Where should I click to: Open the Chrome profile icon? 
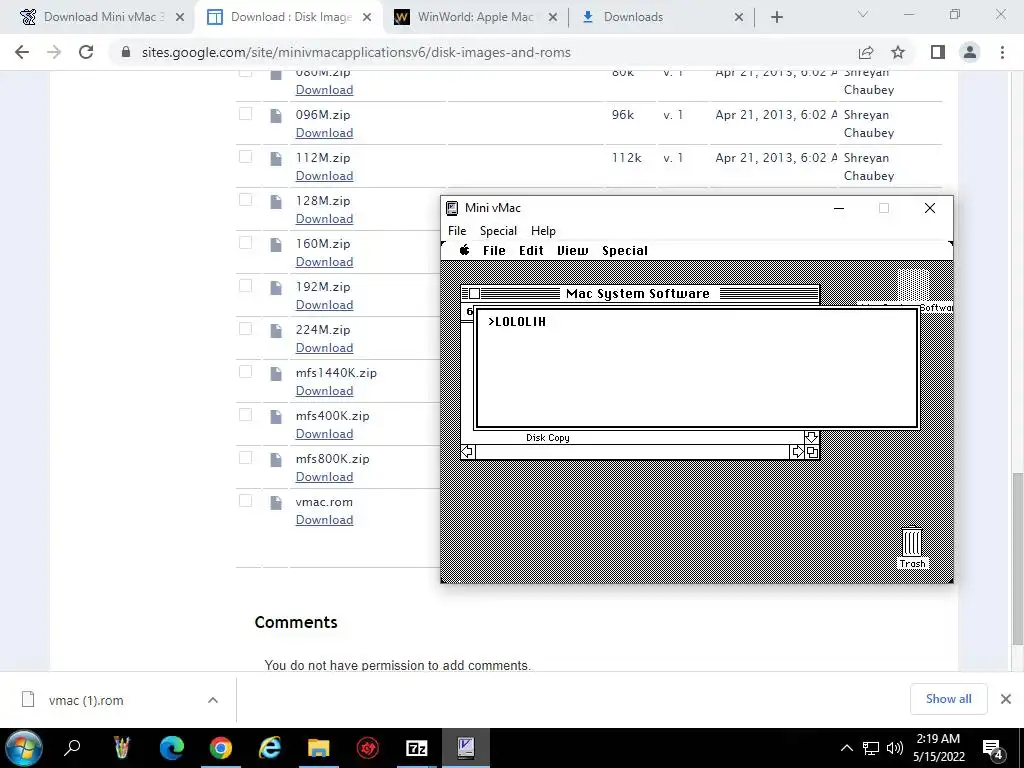point(970,52)
